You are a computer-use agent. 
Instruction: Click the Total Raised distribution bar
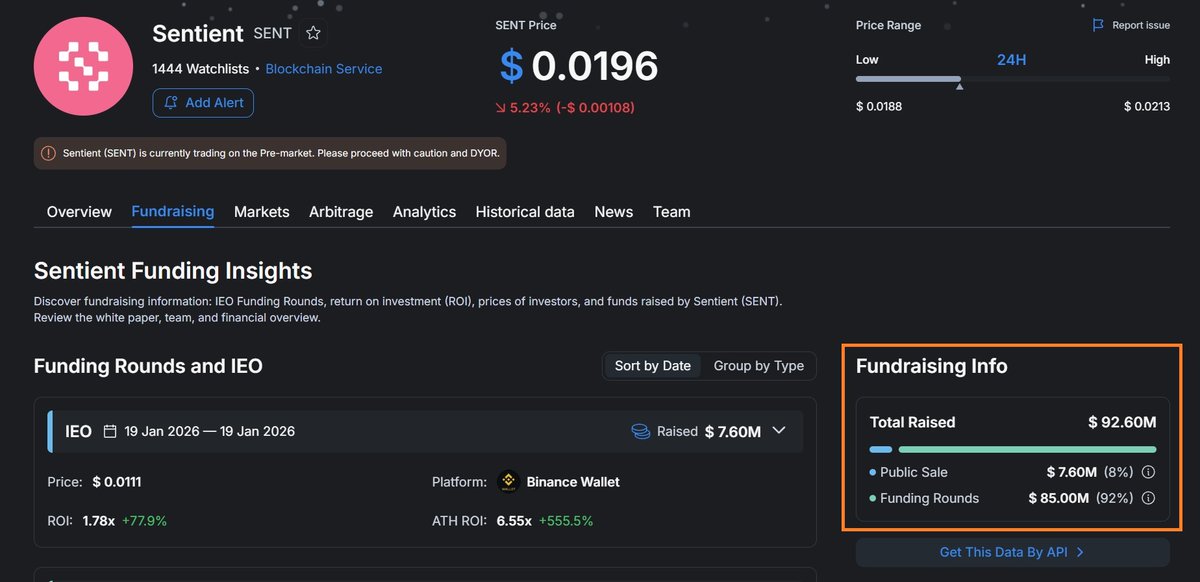tap(1012, 449)
